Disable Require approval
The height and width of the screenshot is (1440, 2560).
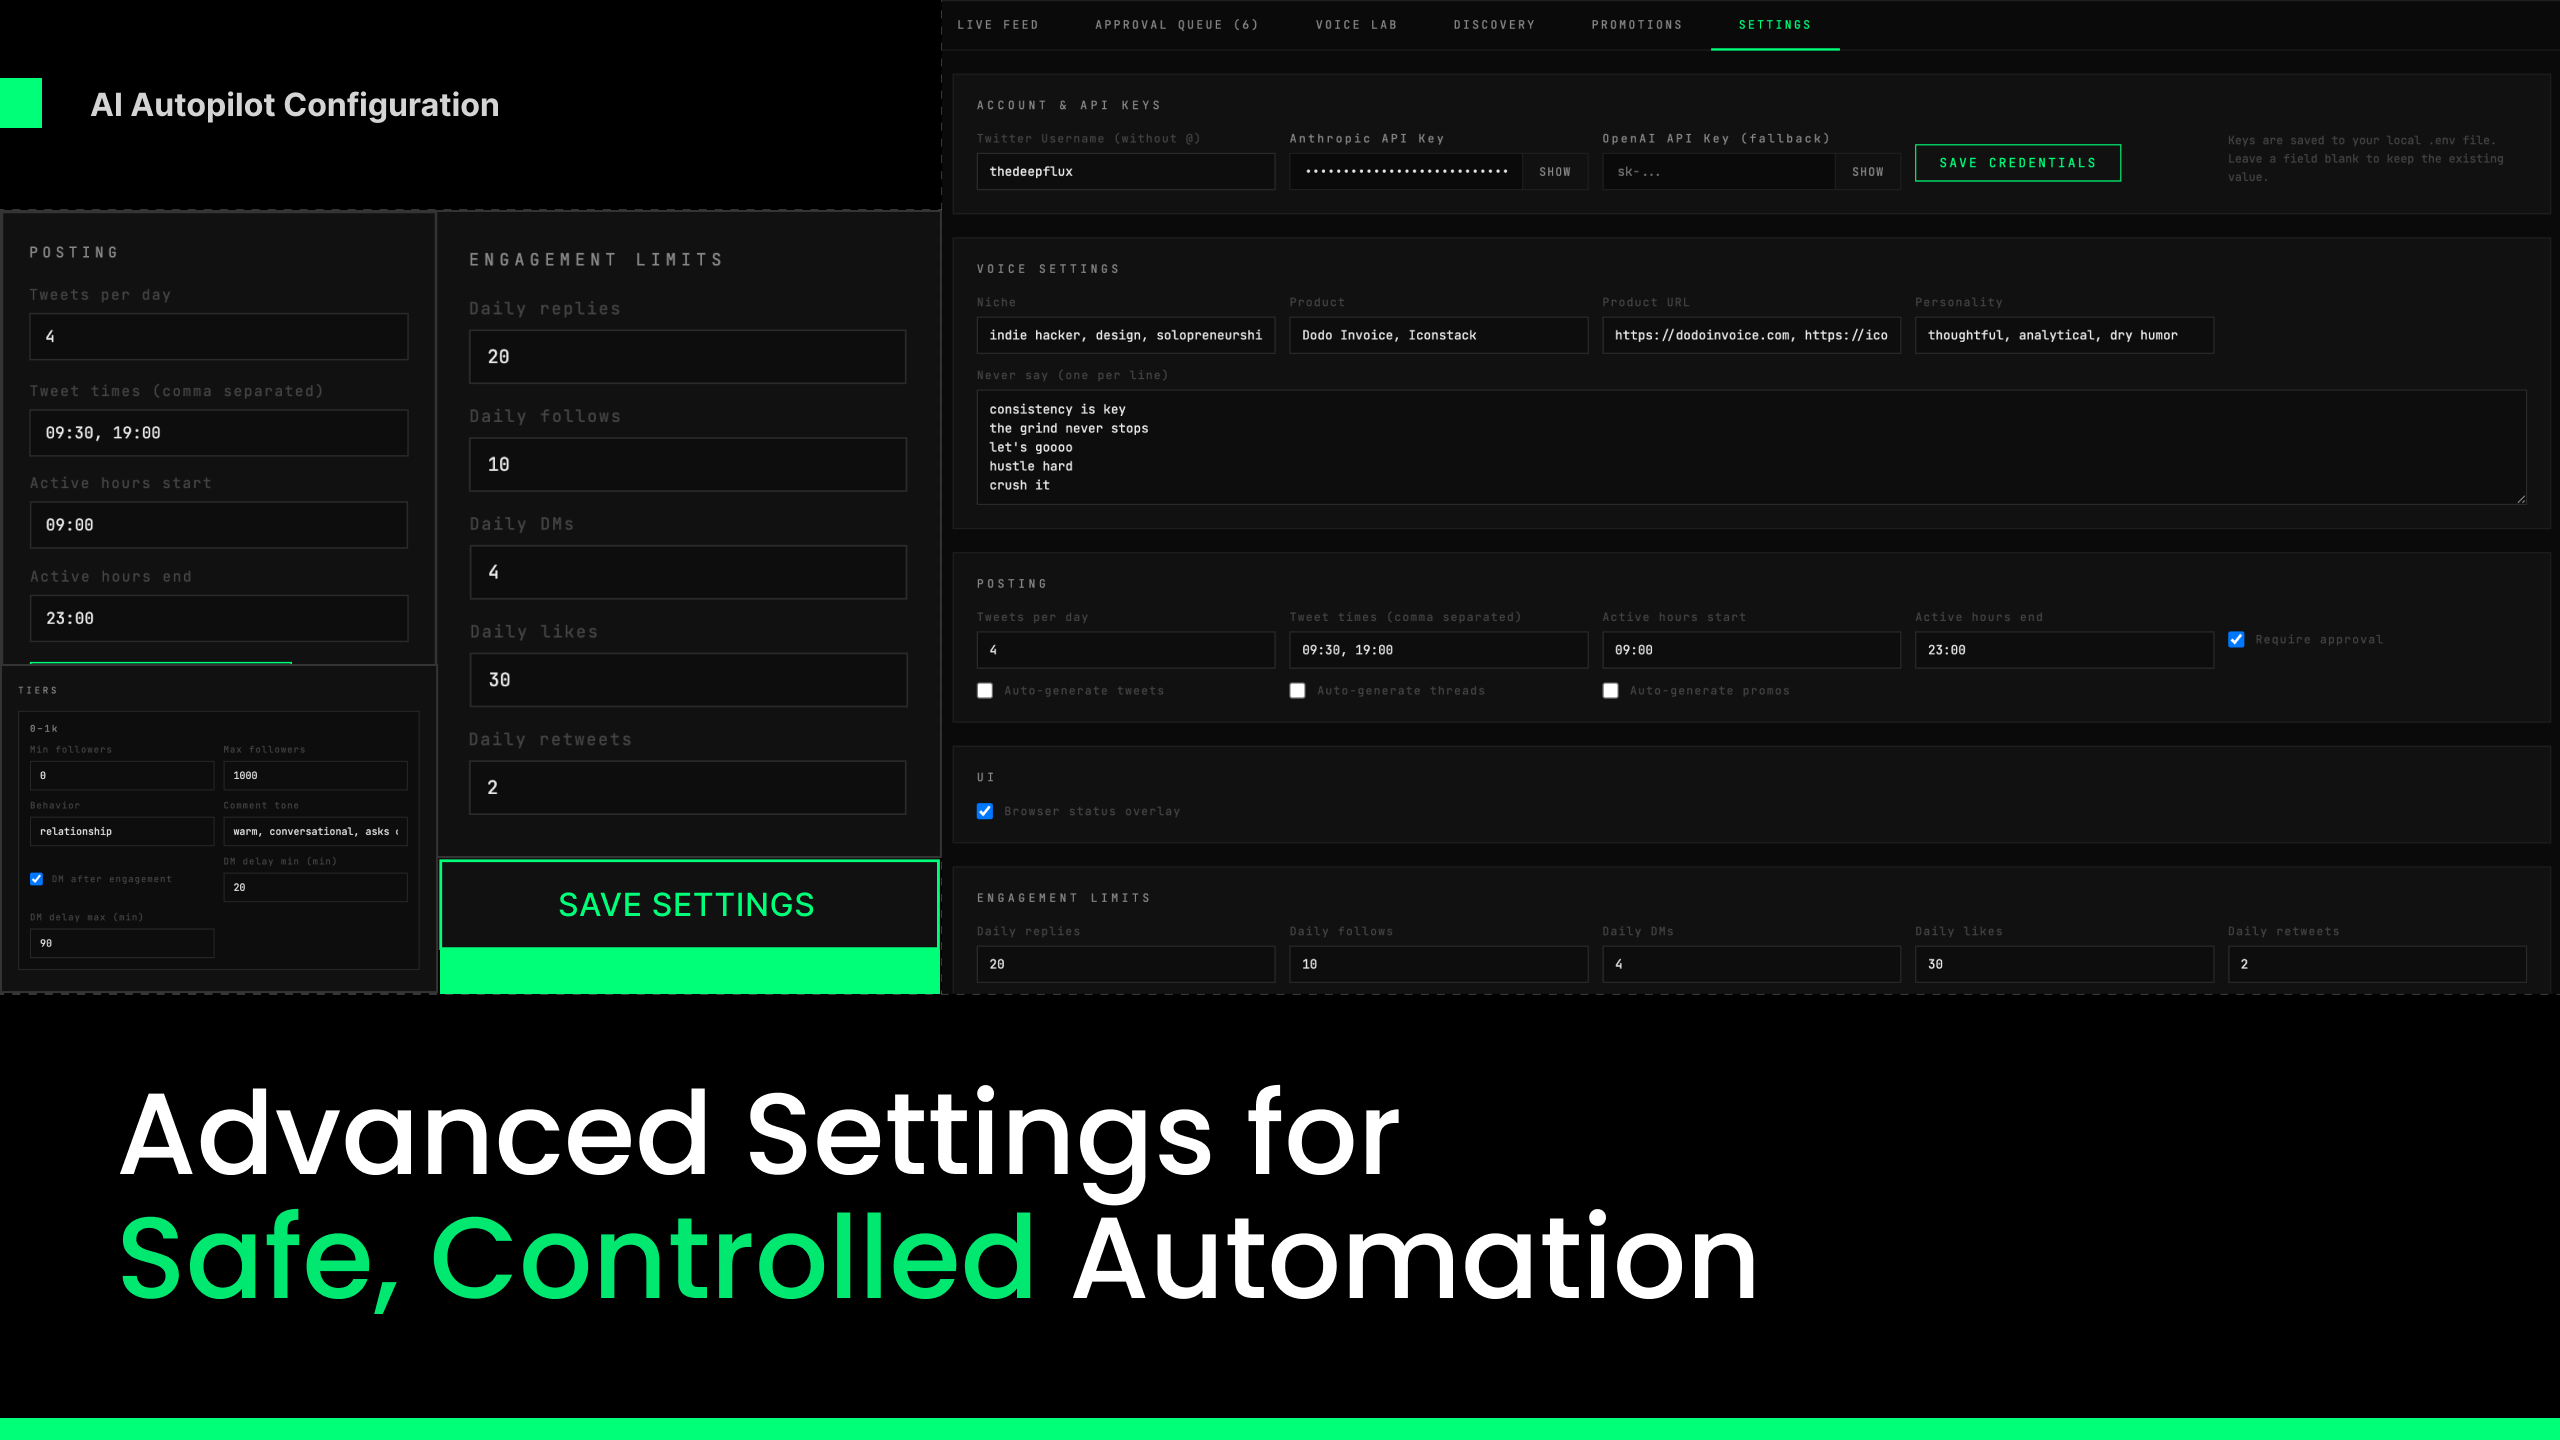click(x=2236, y=639)
